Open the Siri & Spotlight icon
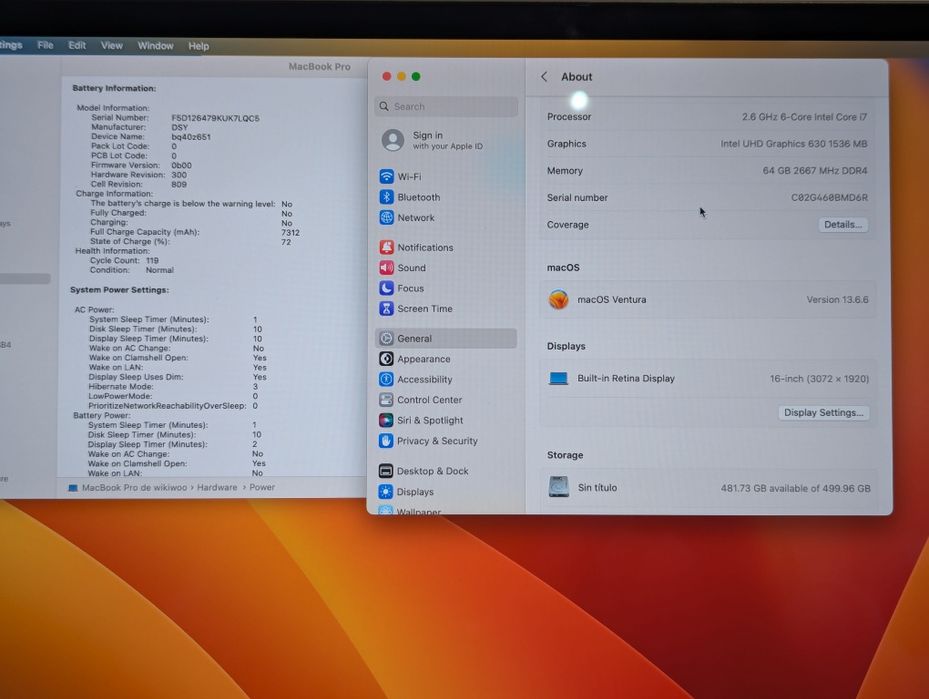This screenshot has width=929, height=699. pyautogui.click(x=386, y=420)
